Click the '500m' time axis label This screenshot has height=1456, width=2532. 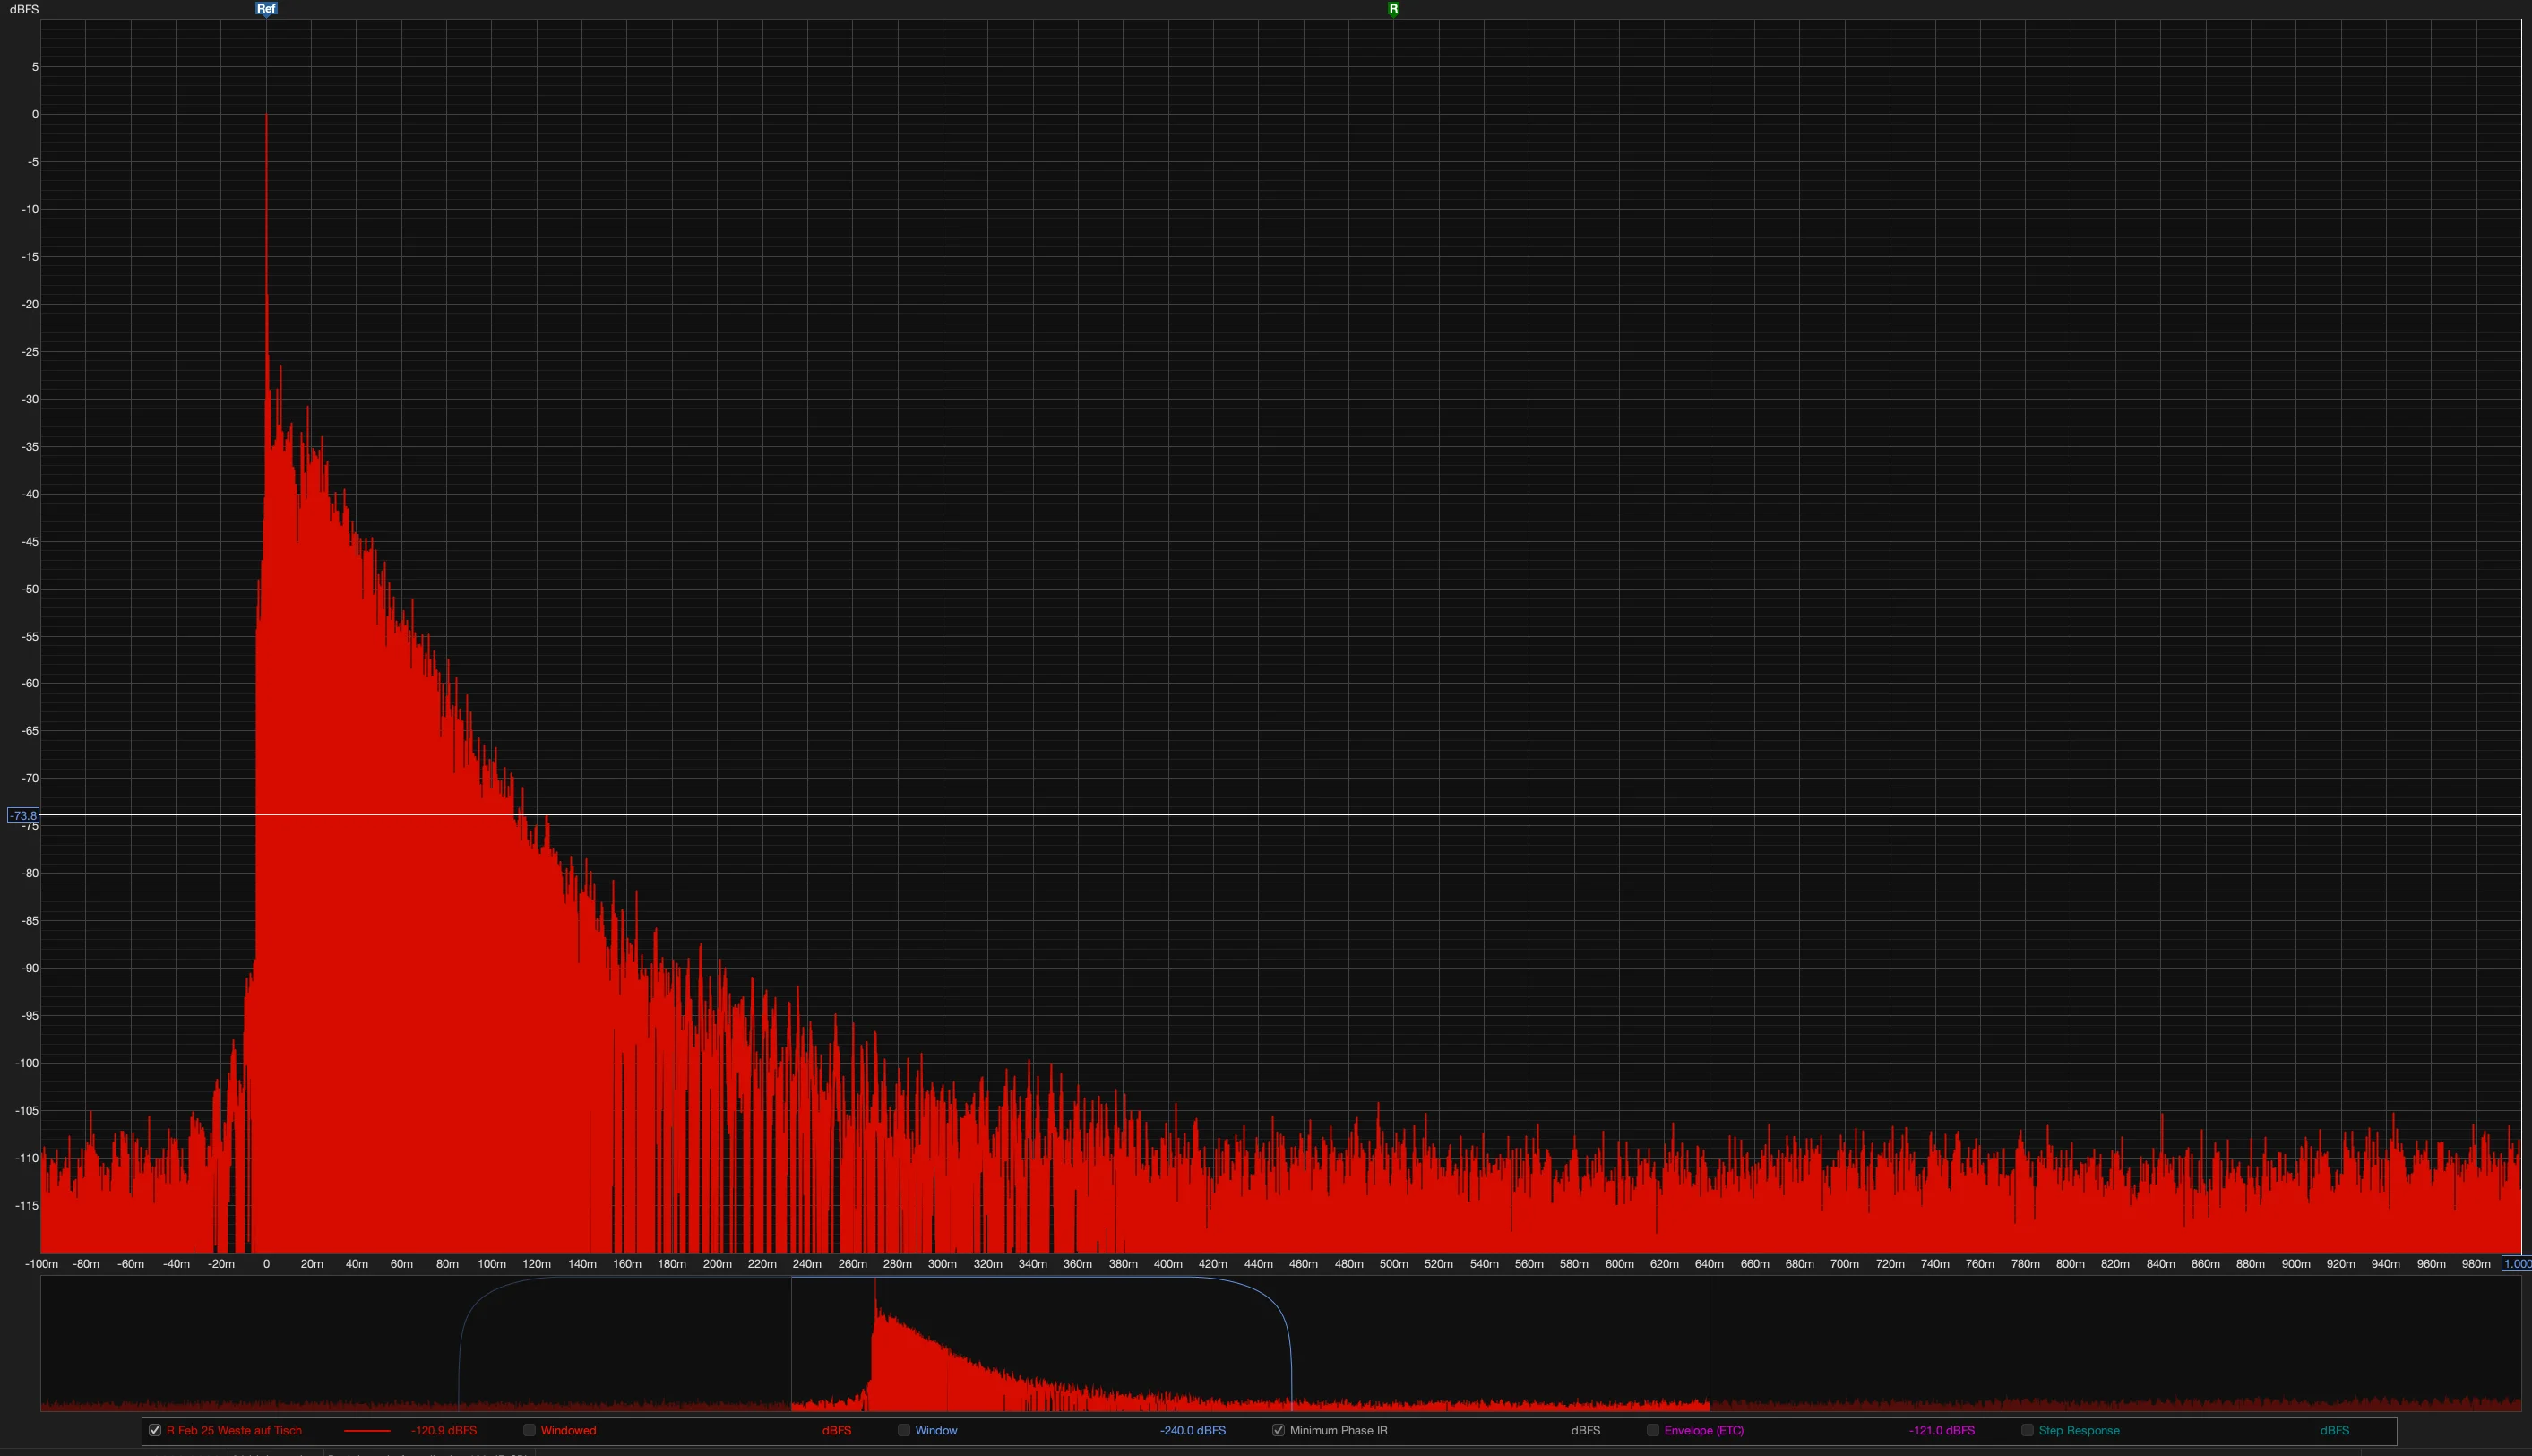pos(1393,1264)
